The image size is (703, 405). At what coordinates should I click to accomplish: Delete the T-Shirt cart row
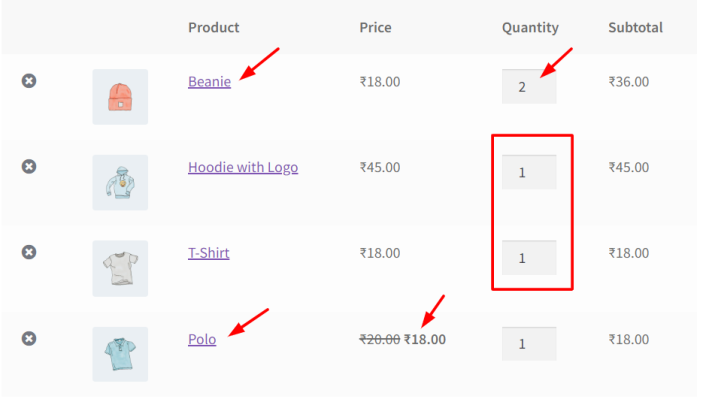click(x=29, y=252)
